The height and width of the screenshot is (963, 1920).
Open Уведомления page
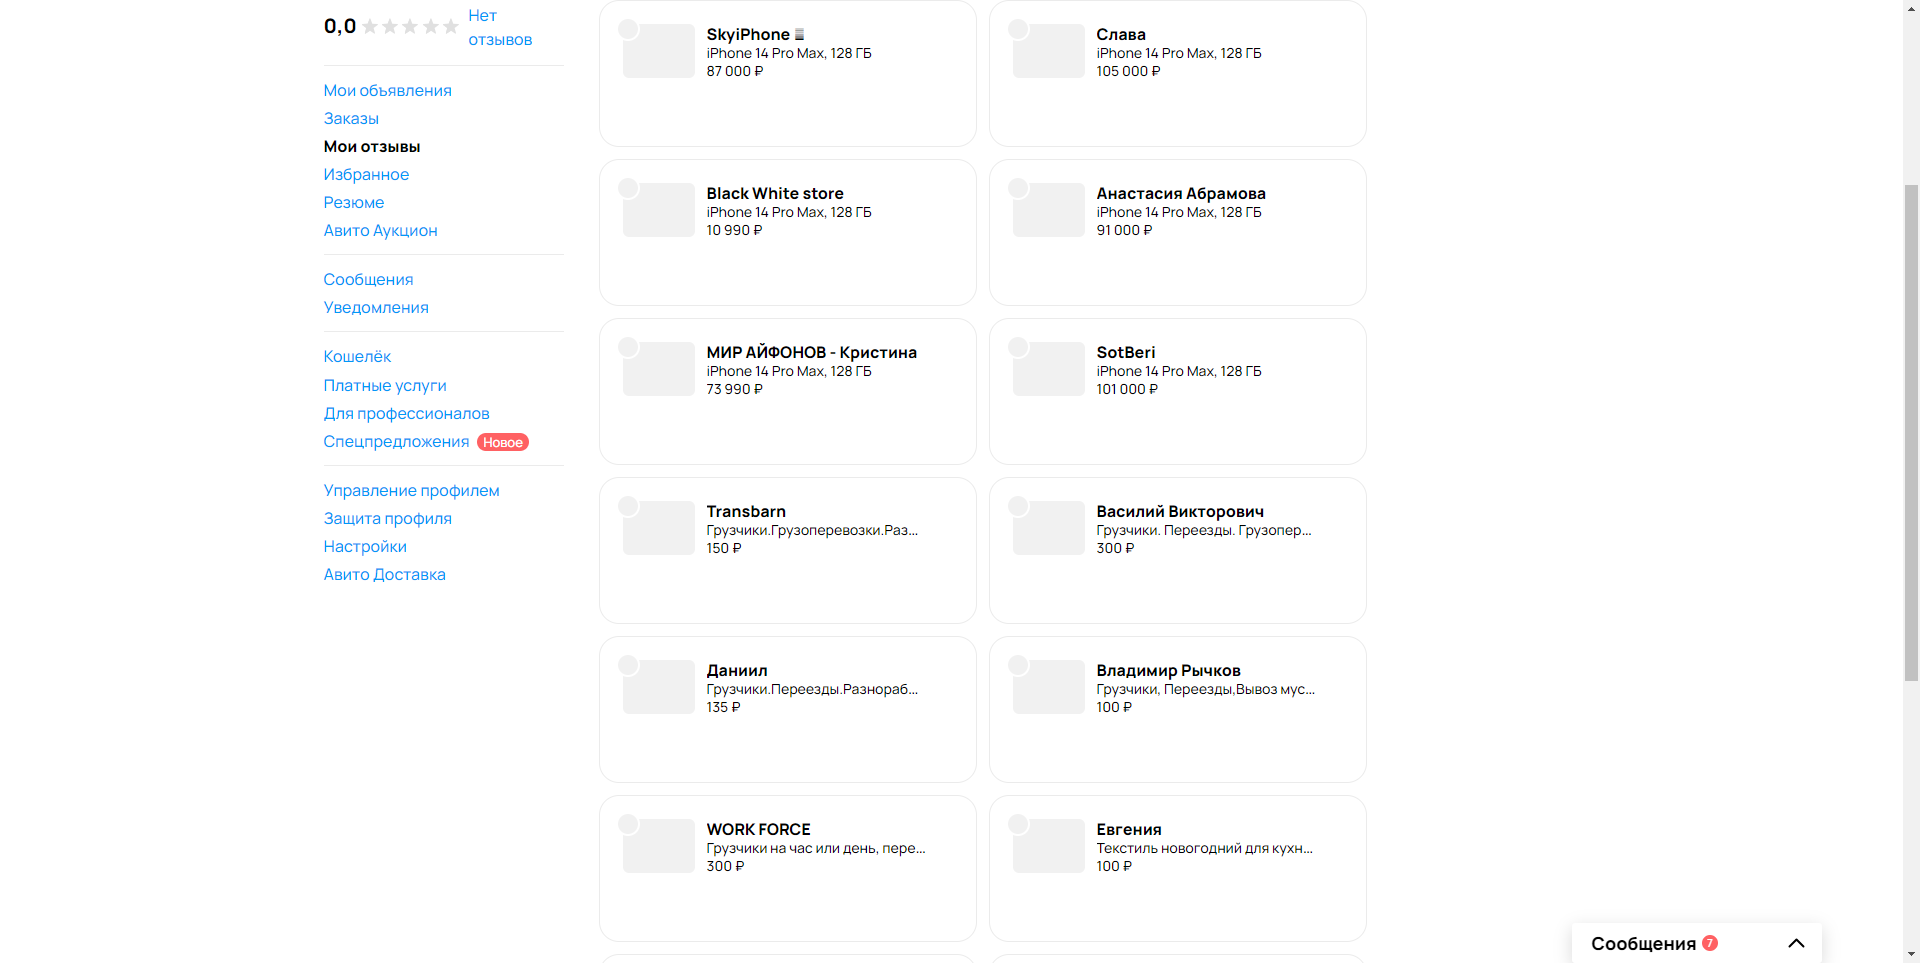(x=376, y=307)
